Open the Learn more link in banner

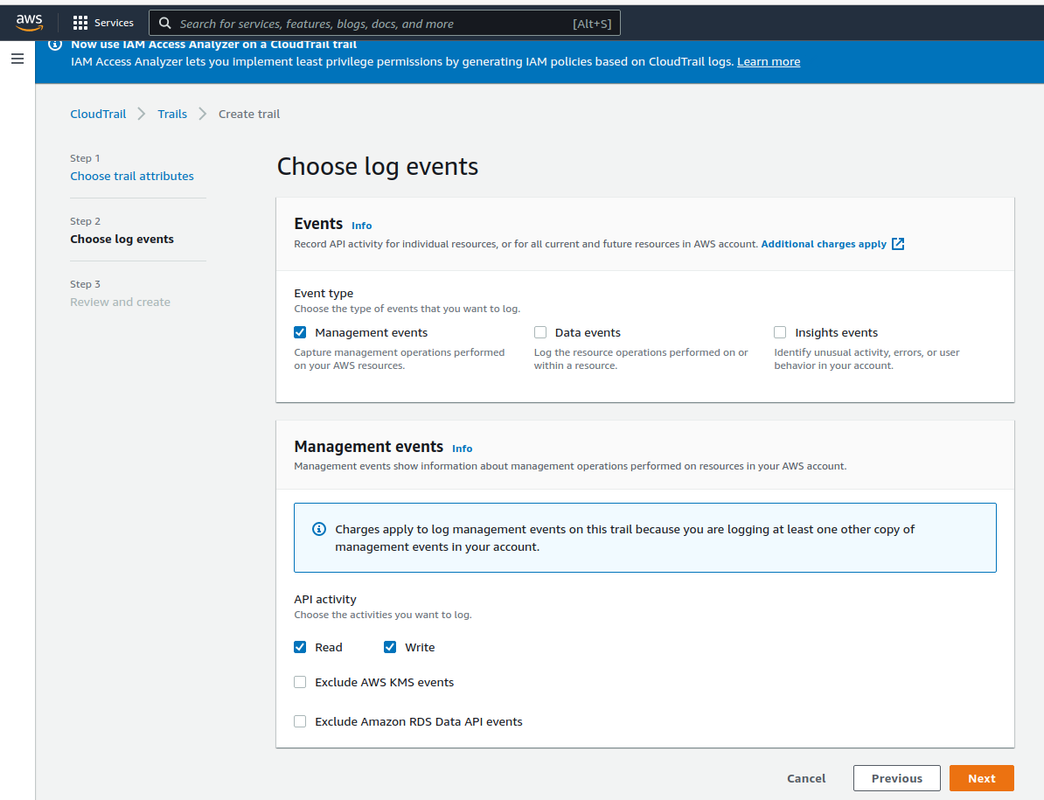pos(768,61)
